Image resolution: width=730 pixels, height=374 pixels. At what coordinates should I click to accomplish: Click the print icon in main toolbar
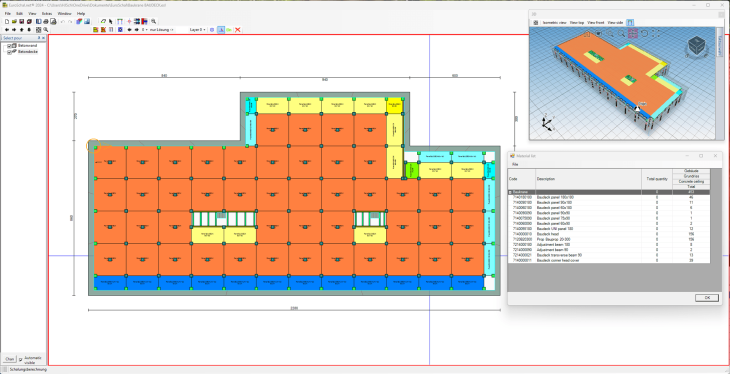pyautogui.click(x=46, y=21)
